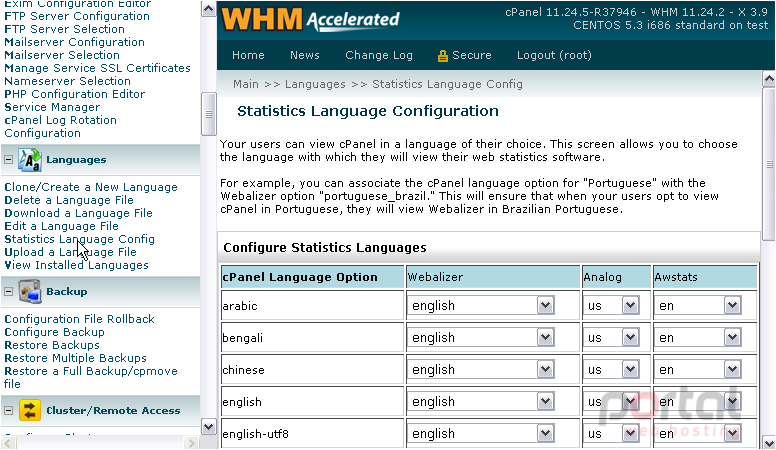Open Download a Language File
The width and height of the screenshot is (776, 450).
tap(78, 213)
